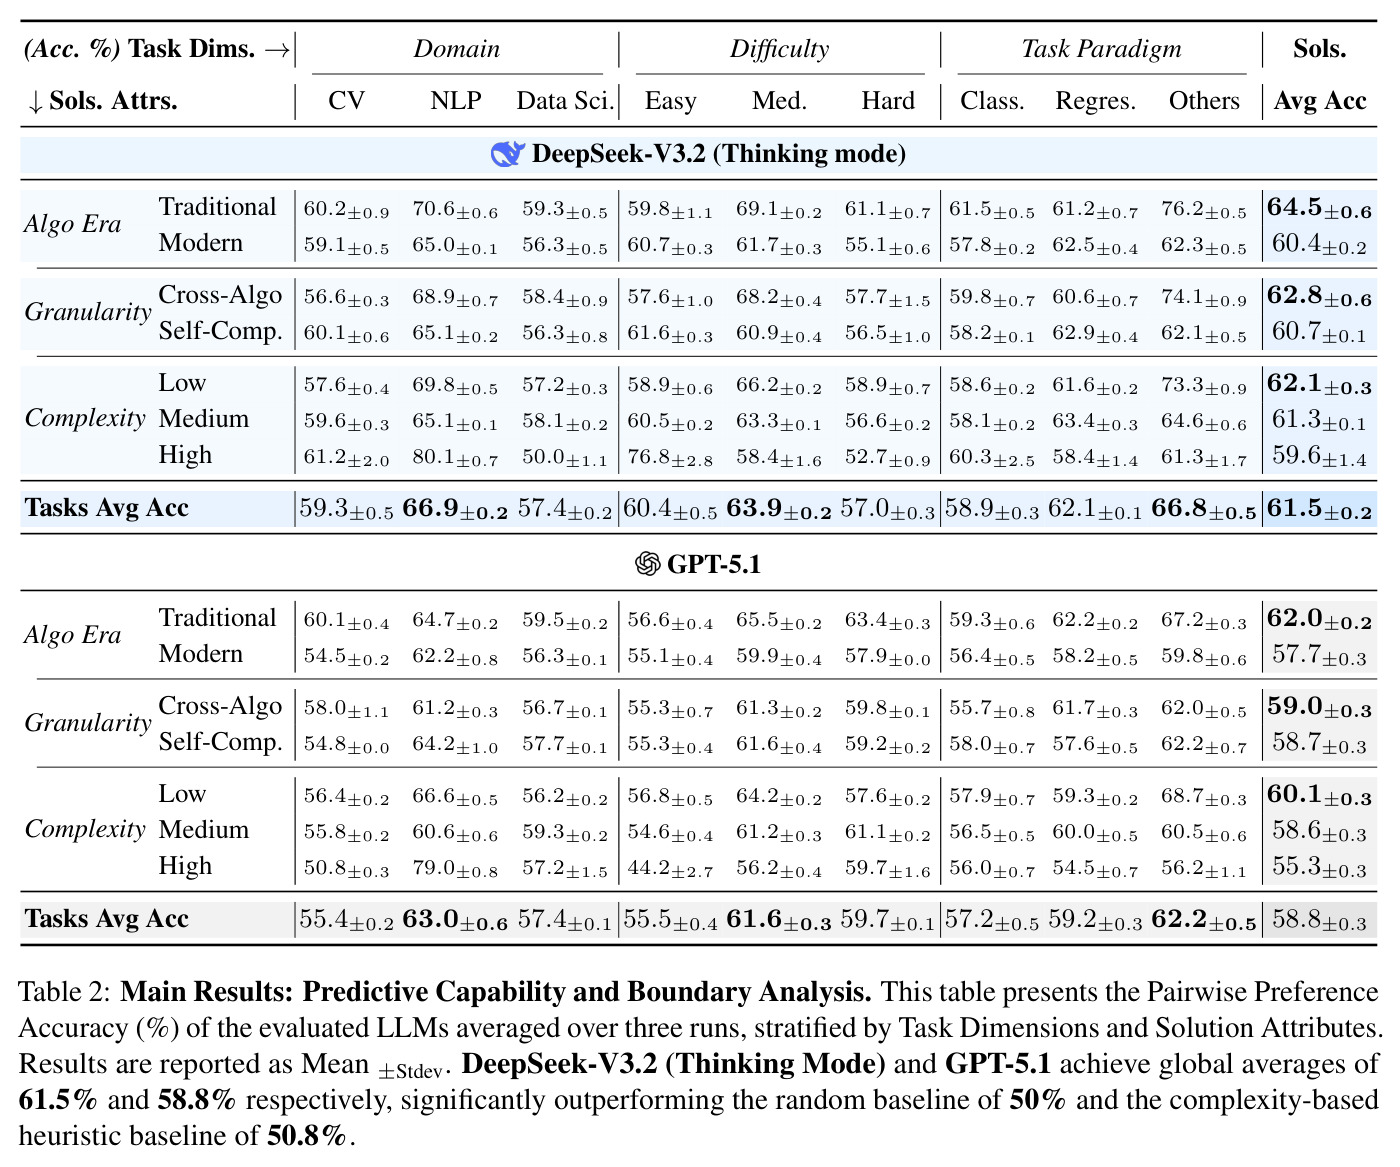Screen dimensions: 1400x1167
Task: Click the 'Others' column header
Action: pyautogui.click(x=1204, y=101)
